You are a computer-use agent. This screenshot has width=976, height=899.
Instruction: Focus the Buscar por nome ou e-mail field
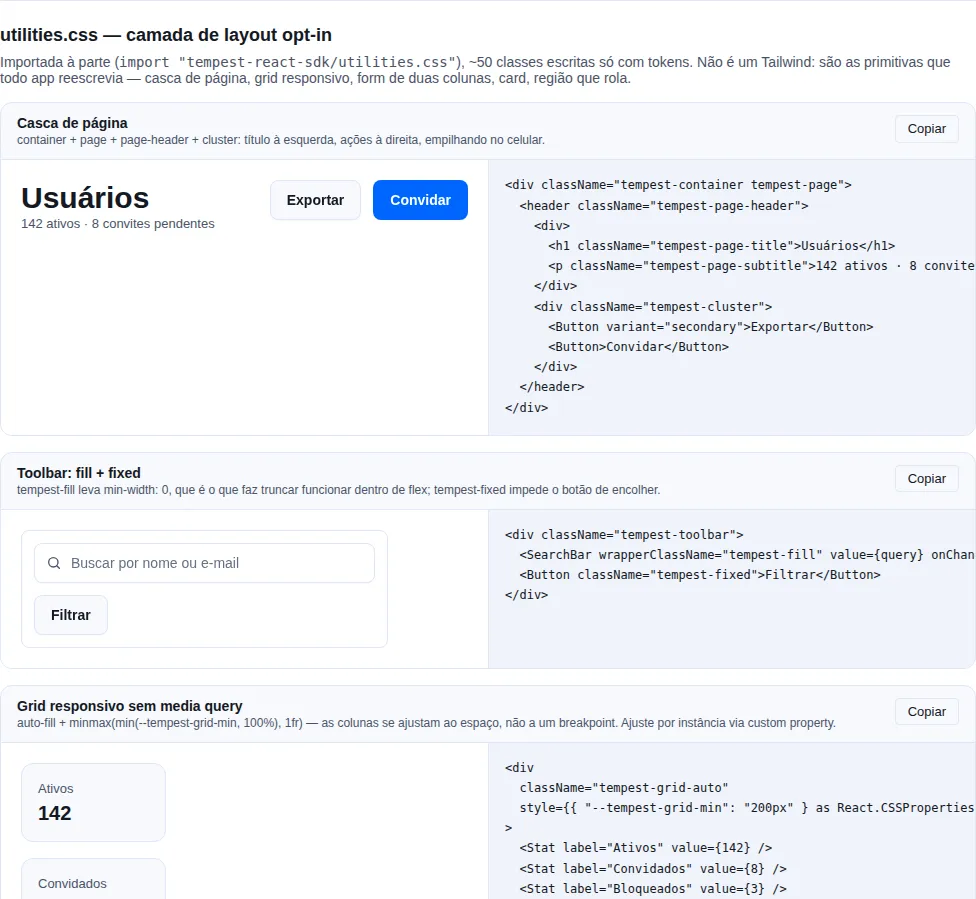[204, 563]
